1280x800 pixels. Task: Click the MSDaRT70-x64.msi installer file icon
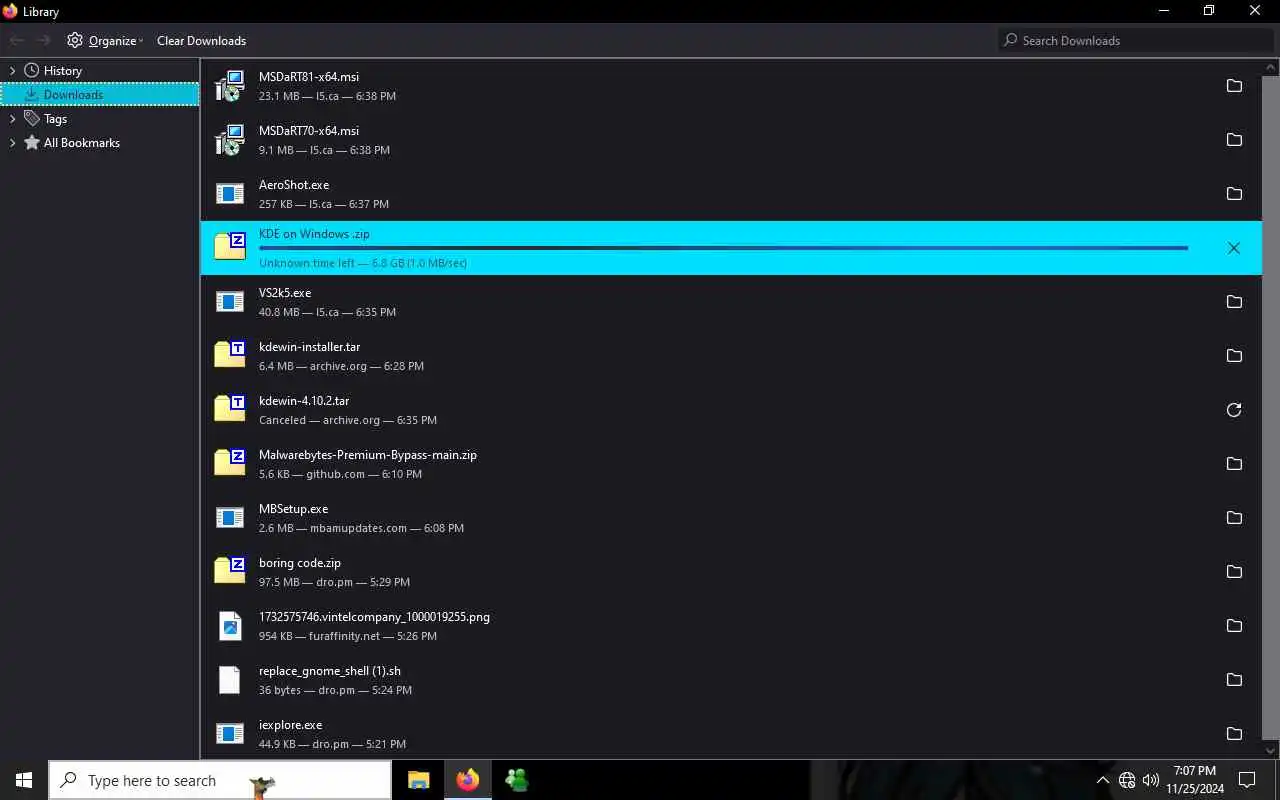point(230,140)
